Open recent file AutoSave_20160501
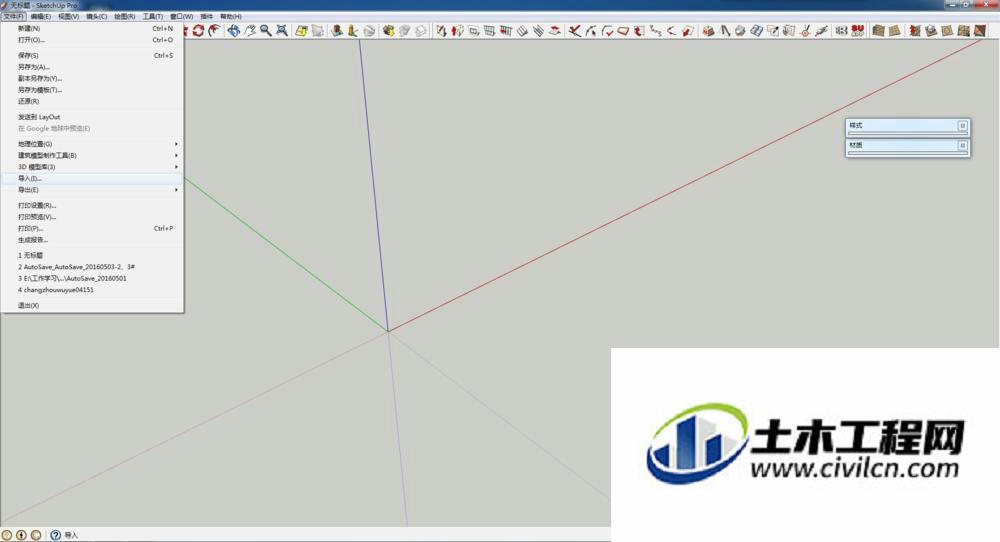This screenshot has width=1000, height=542. pos(92,278)
